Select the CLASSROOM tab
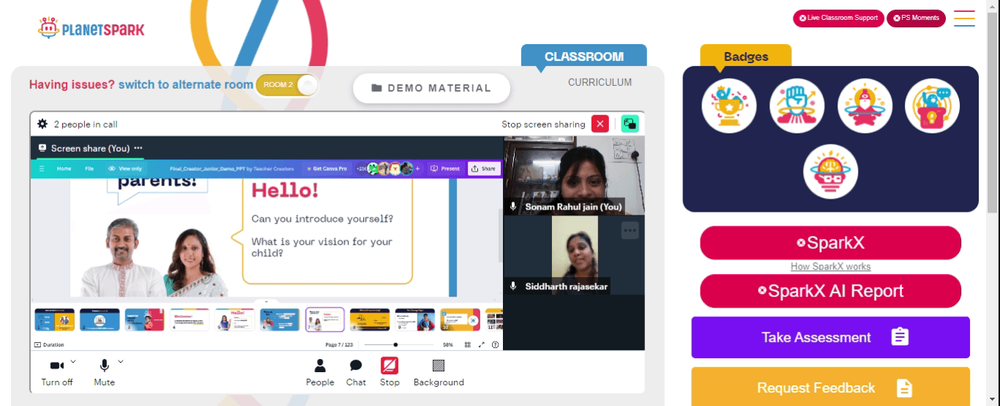Screen dimensions: 1000x406 (x=584, y=56)
